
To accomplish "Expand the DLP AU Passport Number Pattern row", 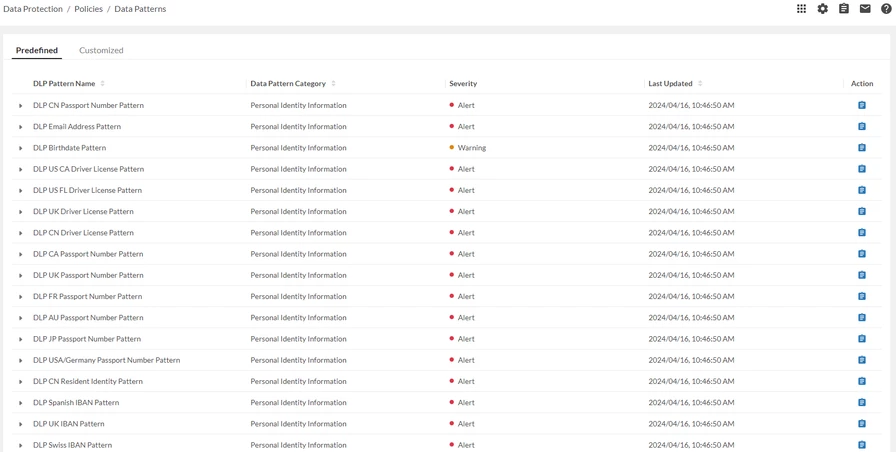I will [x=21, y=318].
